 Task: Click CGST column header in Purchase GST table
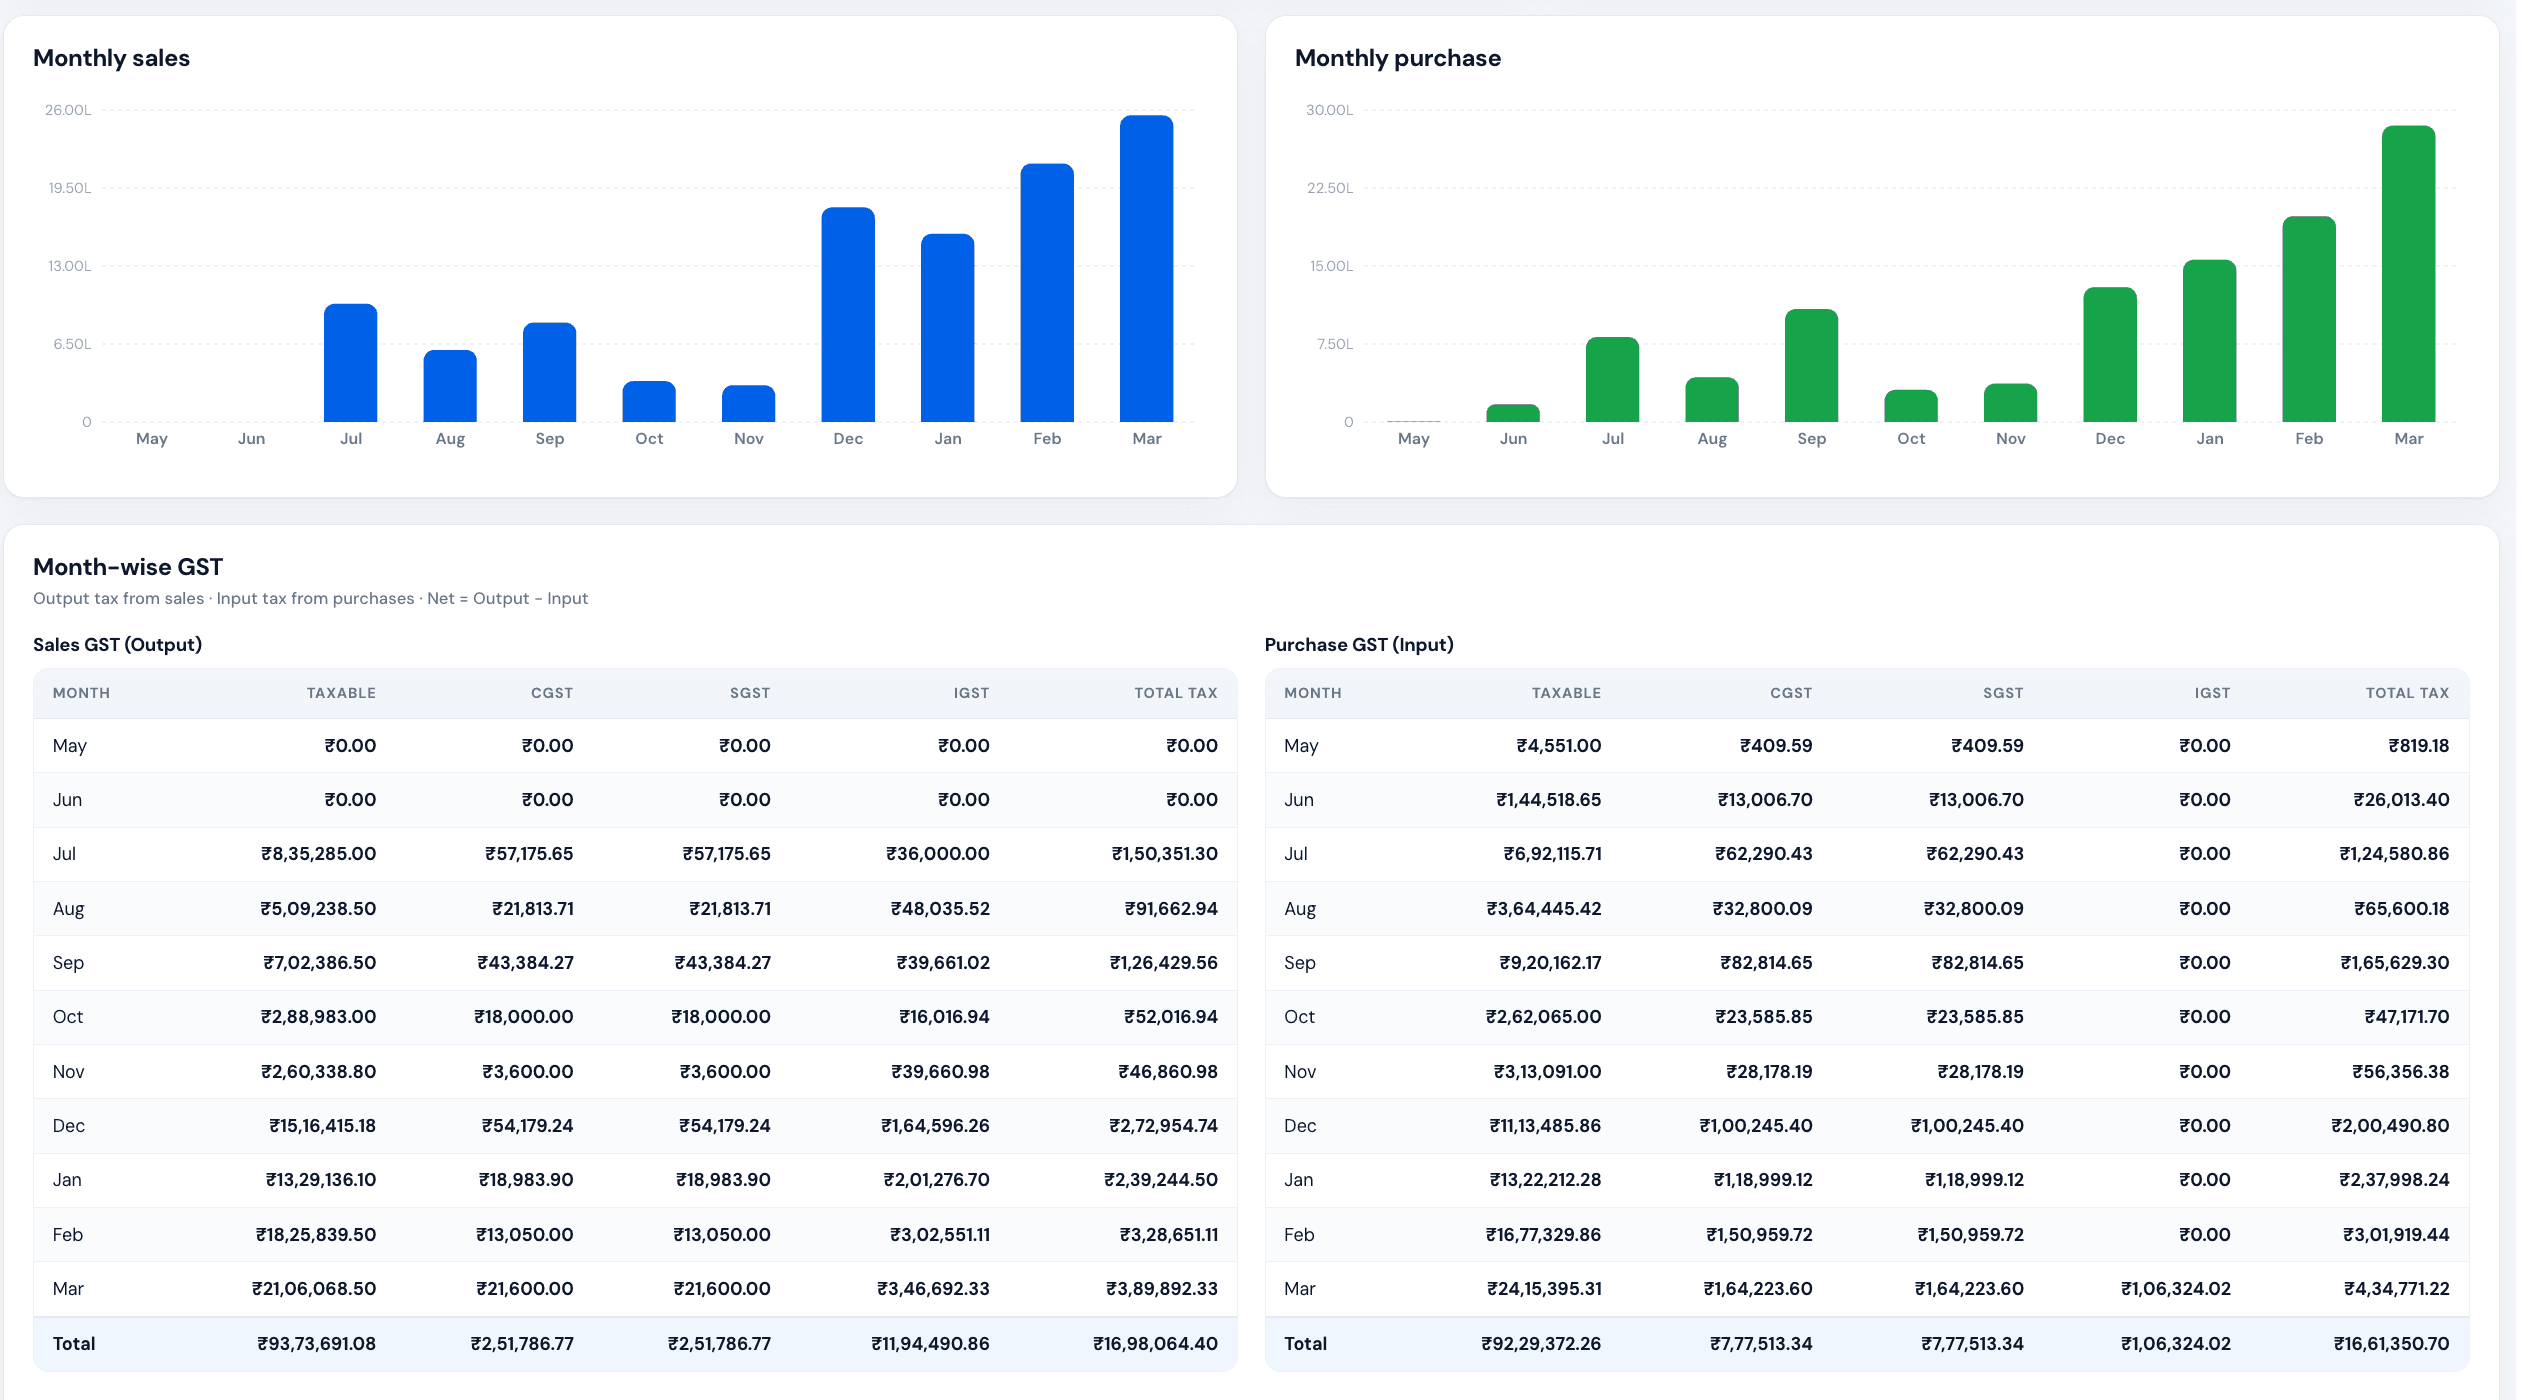(1791, 693)
